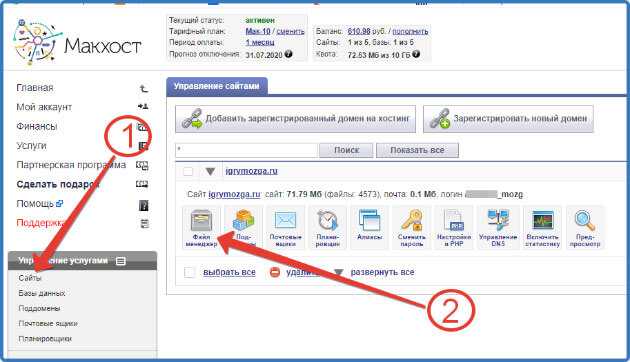Viewport: 630px width, 362px height.
Task: Click the Поиск button
Action: pos(346,150)
